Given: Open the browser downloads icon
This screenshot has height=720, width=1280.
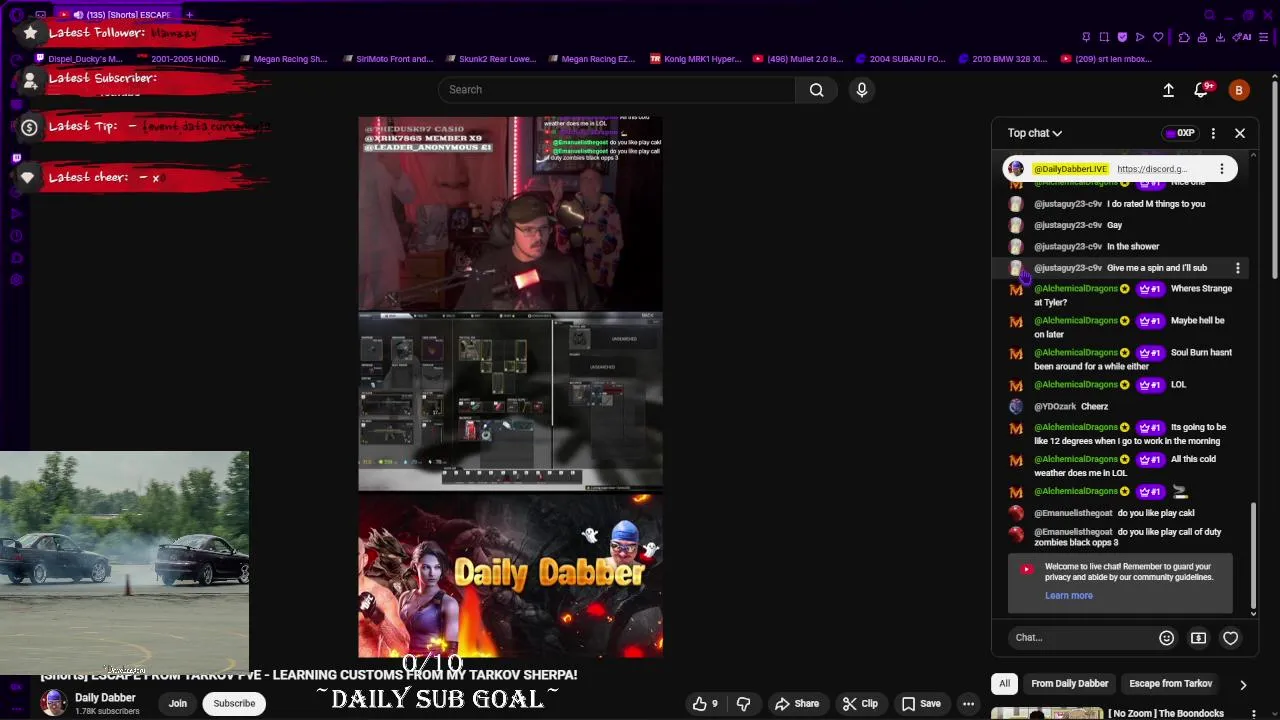Looking at the screenshot, I should (x=1220, y=37).
